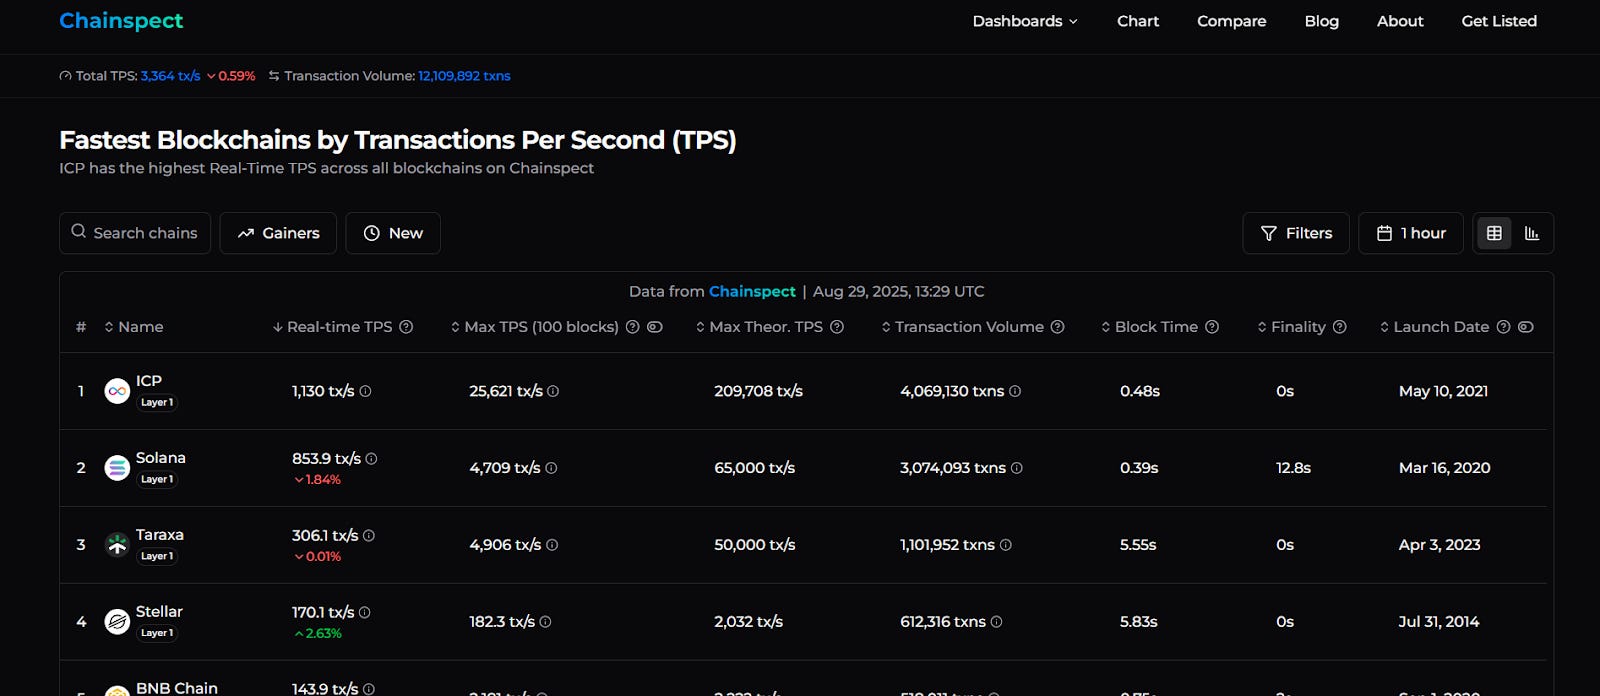Go to Chainspect home logo
The width and height of the screenshot is (1600, 696).
tap(121, 21)
